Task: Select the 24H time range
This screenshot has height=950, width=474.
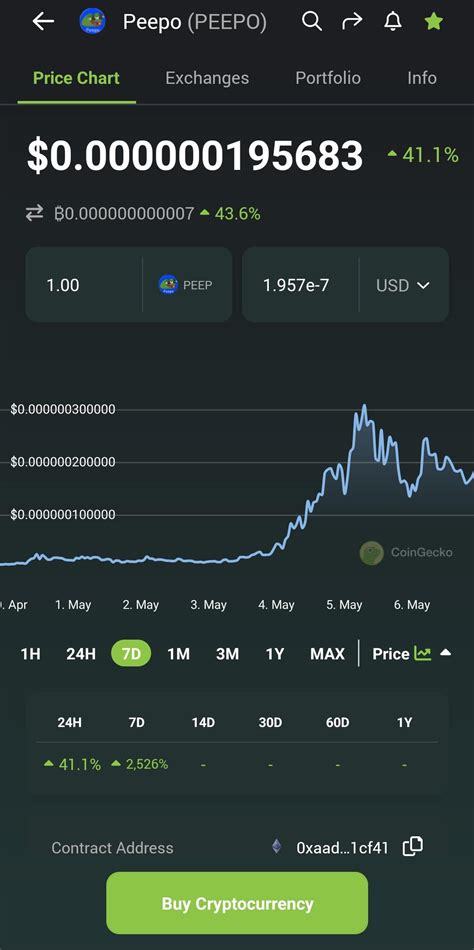Action: 81,654
